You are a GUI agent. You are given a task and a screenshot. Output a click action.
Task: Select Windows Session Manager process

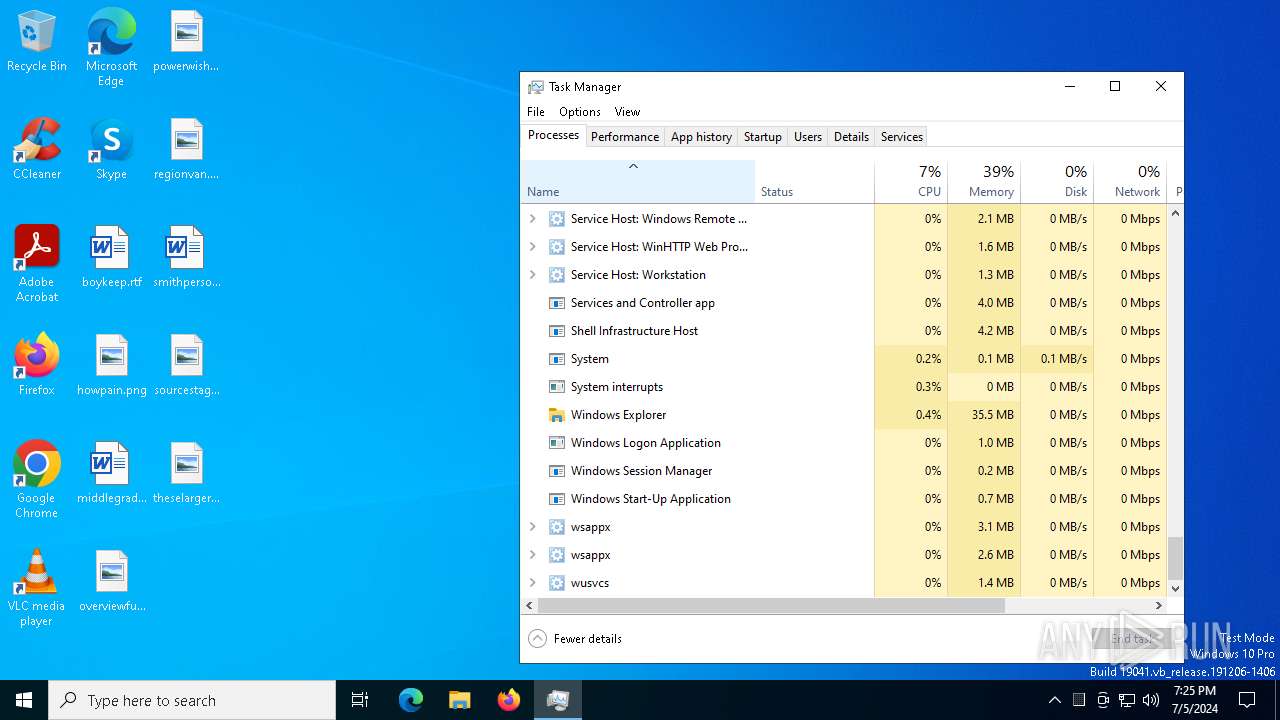[844, 471]
